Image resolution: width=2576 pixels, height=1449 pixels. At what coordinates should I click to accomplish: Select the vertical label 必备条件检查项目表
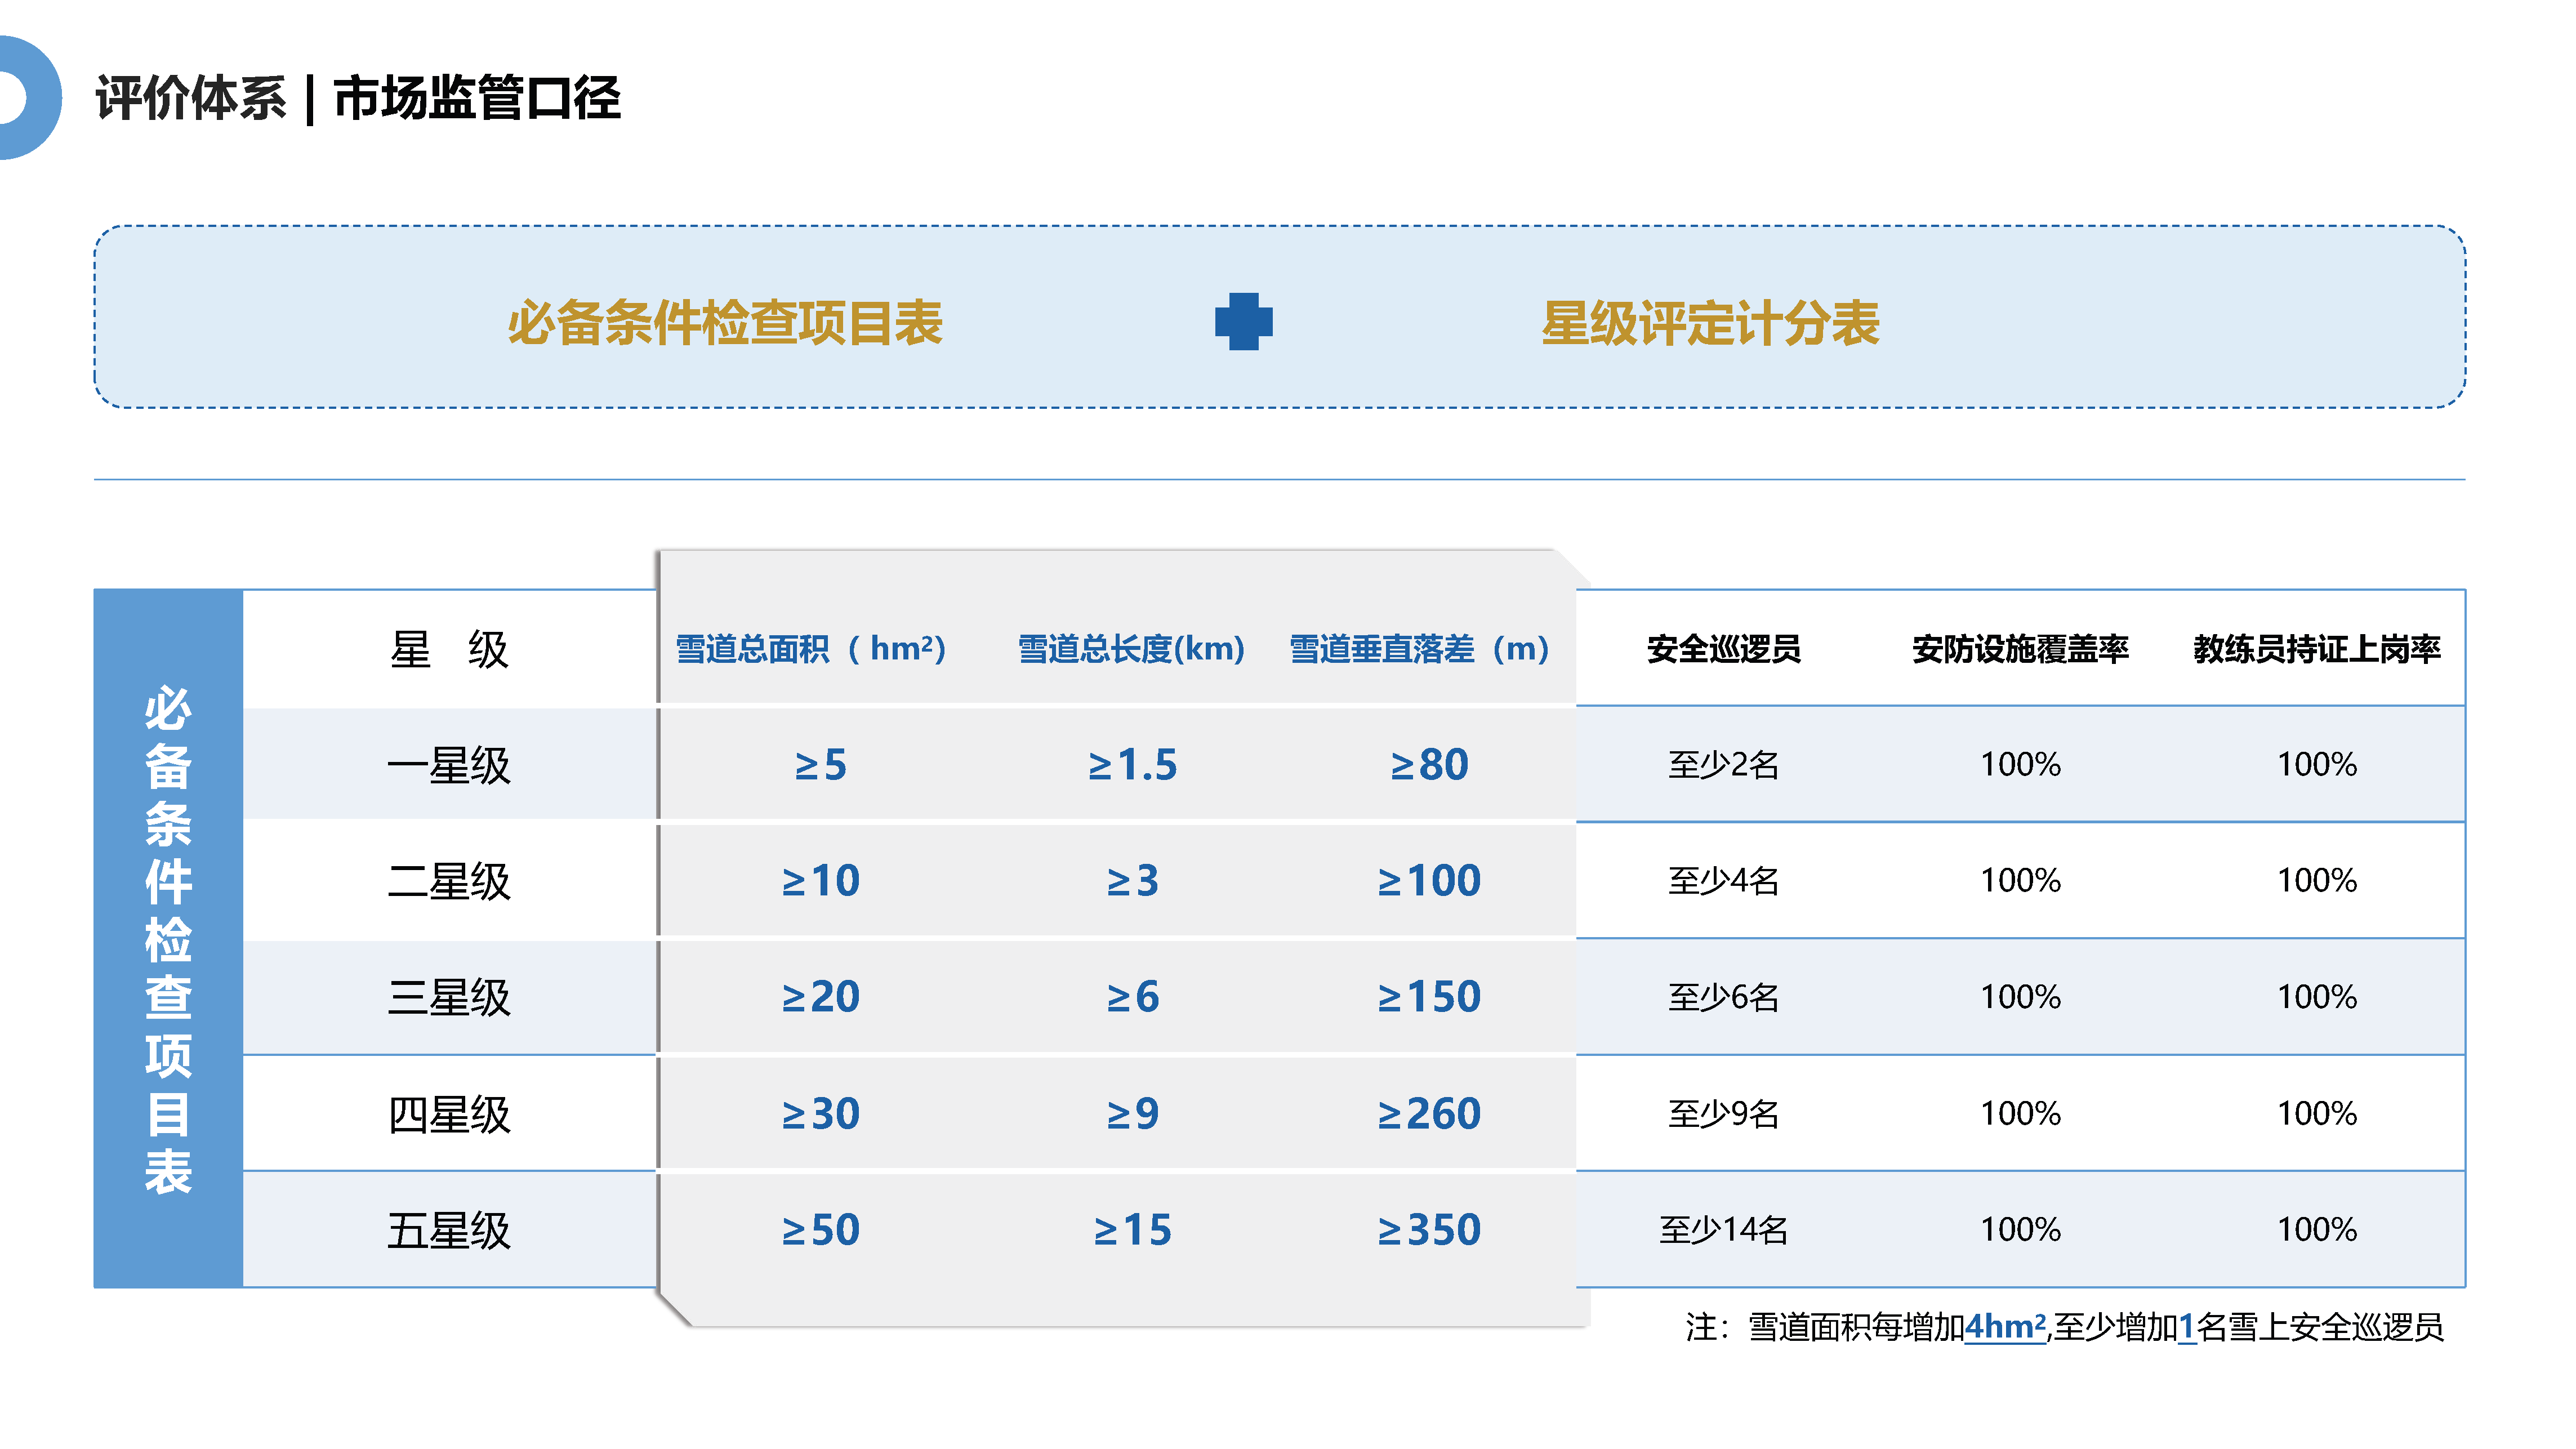point(168,939)
